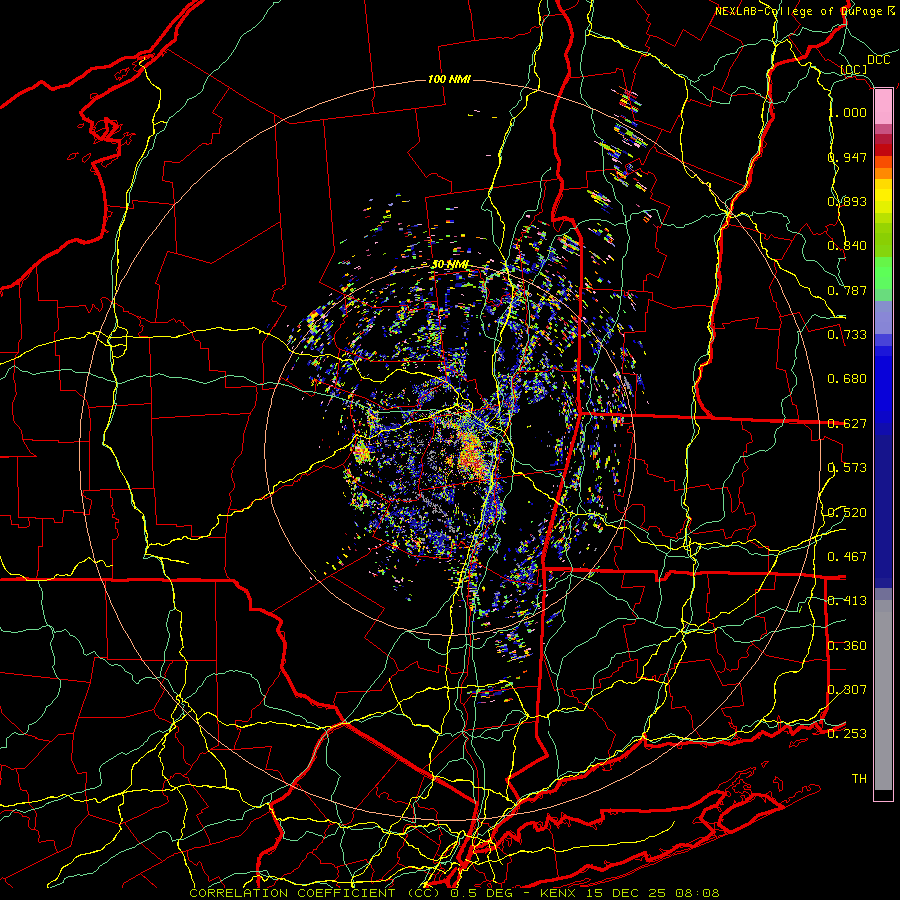Pick the lavender band of the color bar
This screenshot has width=900, height=900.
coord(883,317)
